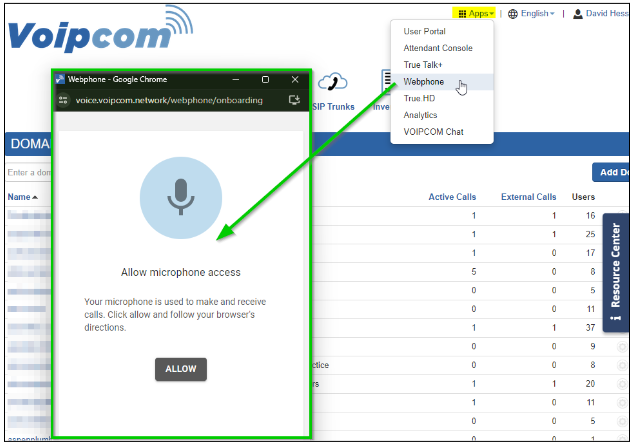Image resolution: width=635 pixels, height=445 pixels.
Task: Click the row action icon in Users 20 row
Action: point(622,384)
